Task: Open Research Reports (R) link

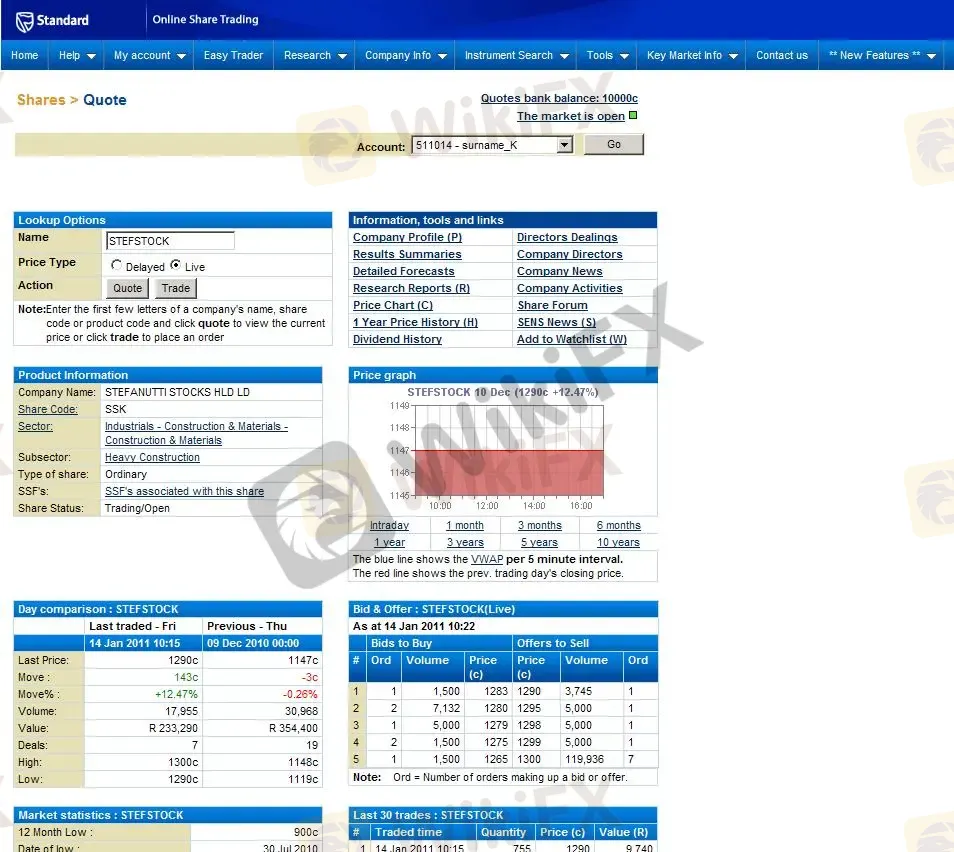Action: click(x=411, y=288)
